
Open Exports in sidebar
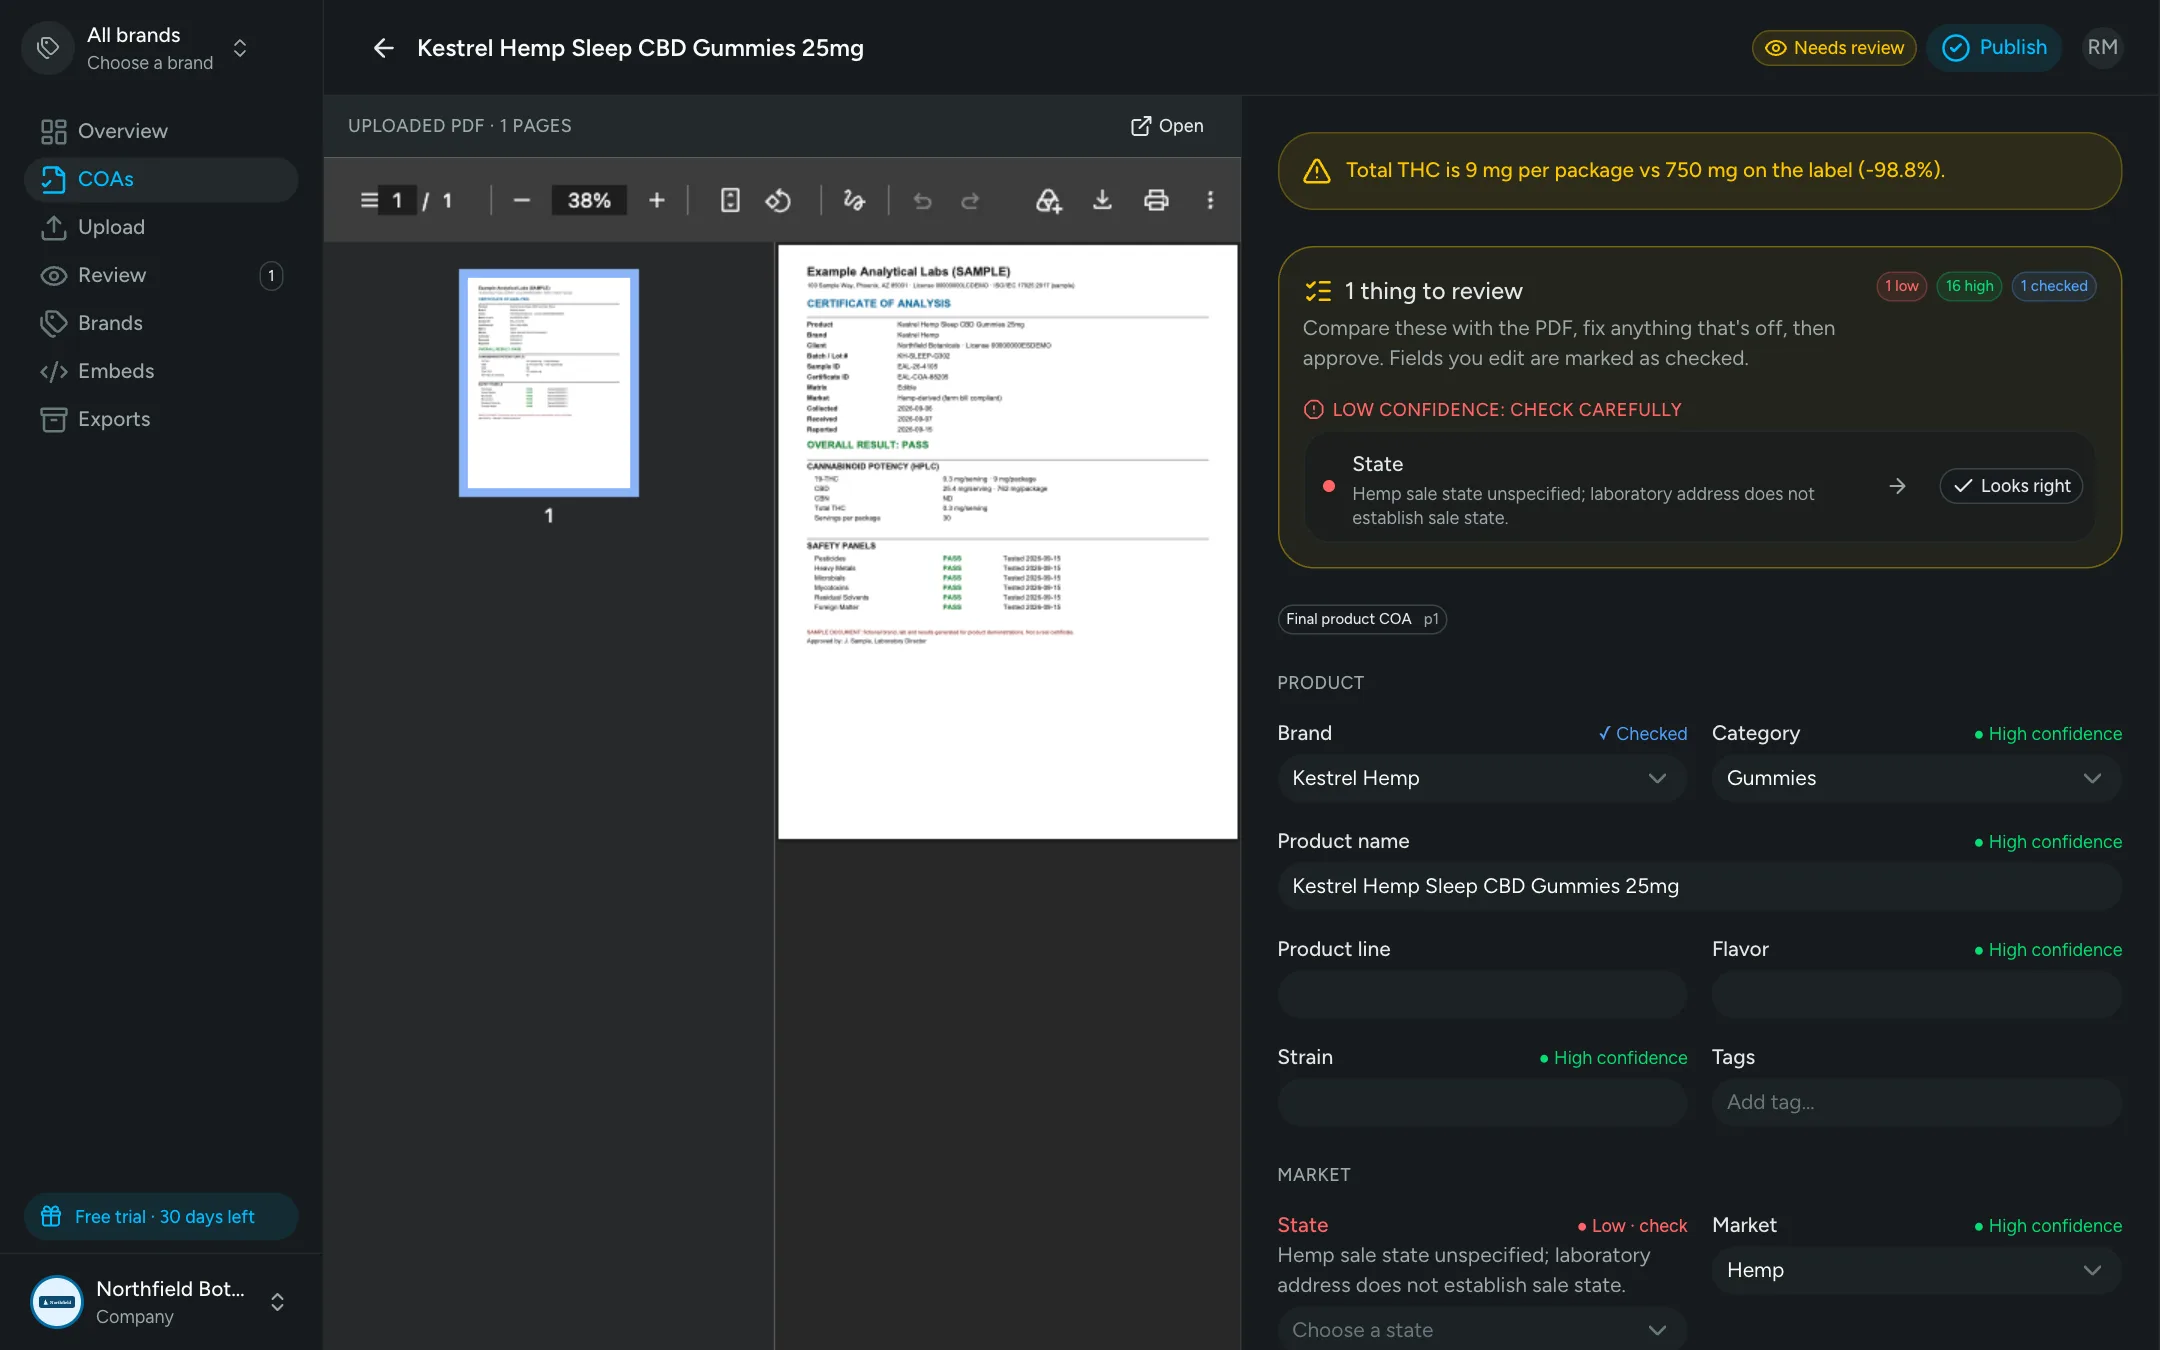click(161, 419)
